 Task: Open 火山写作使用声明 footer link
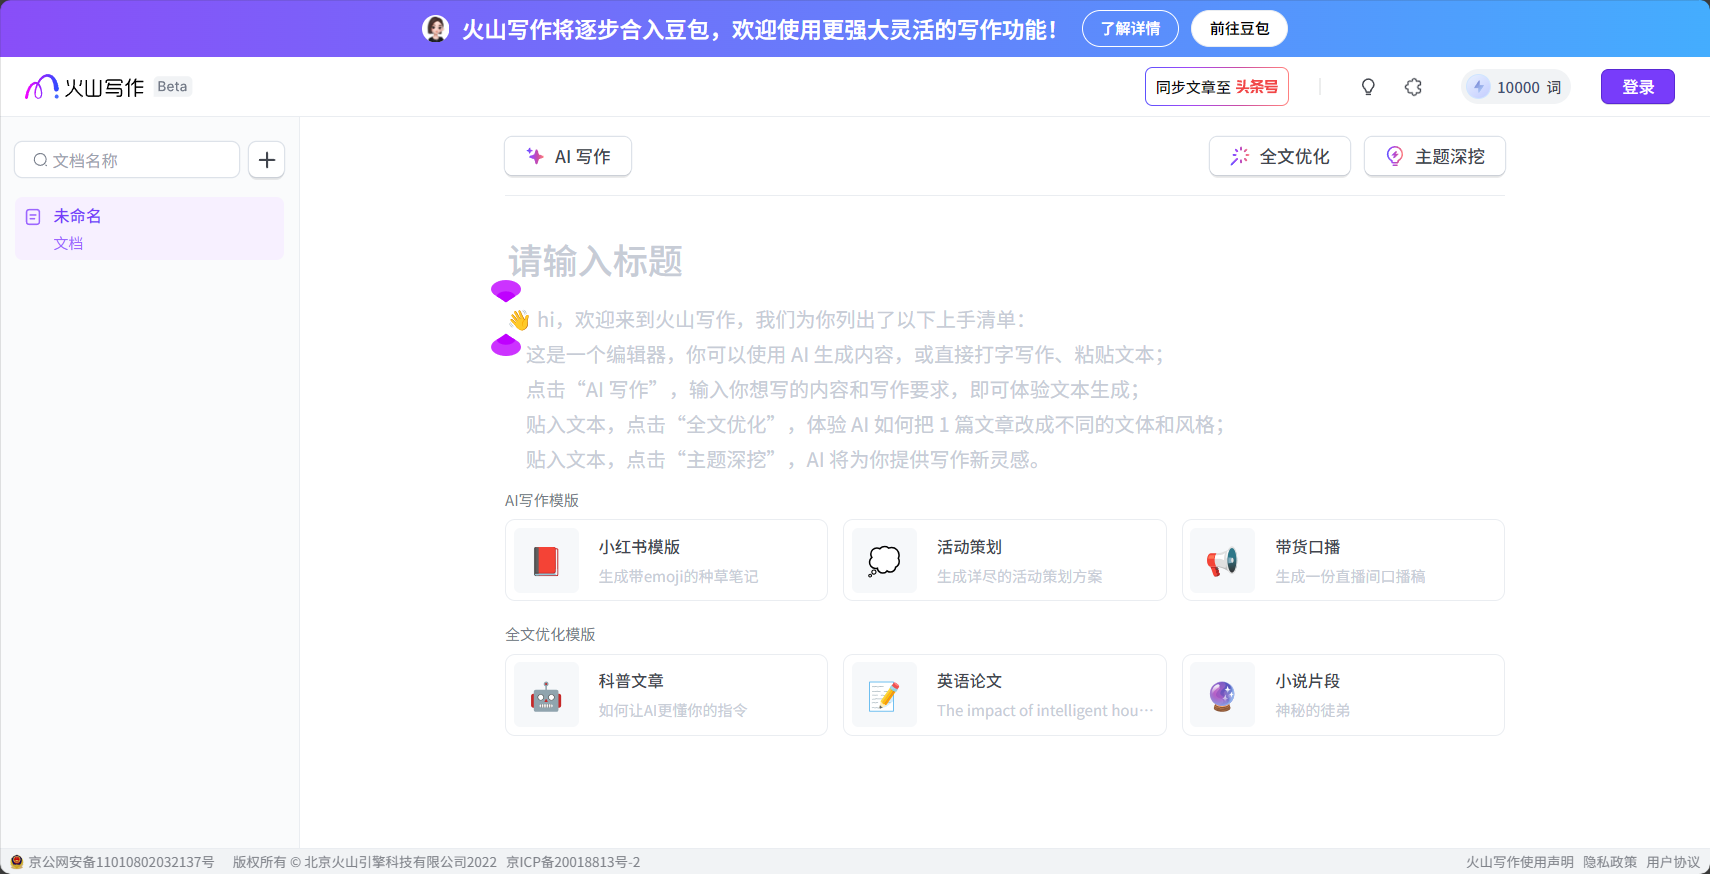[1520, 862]
